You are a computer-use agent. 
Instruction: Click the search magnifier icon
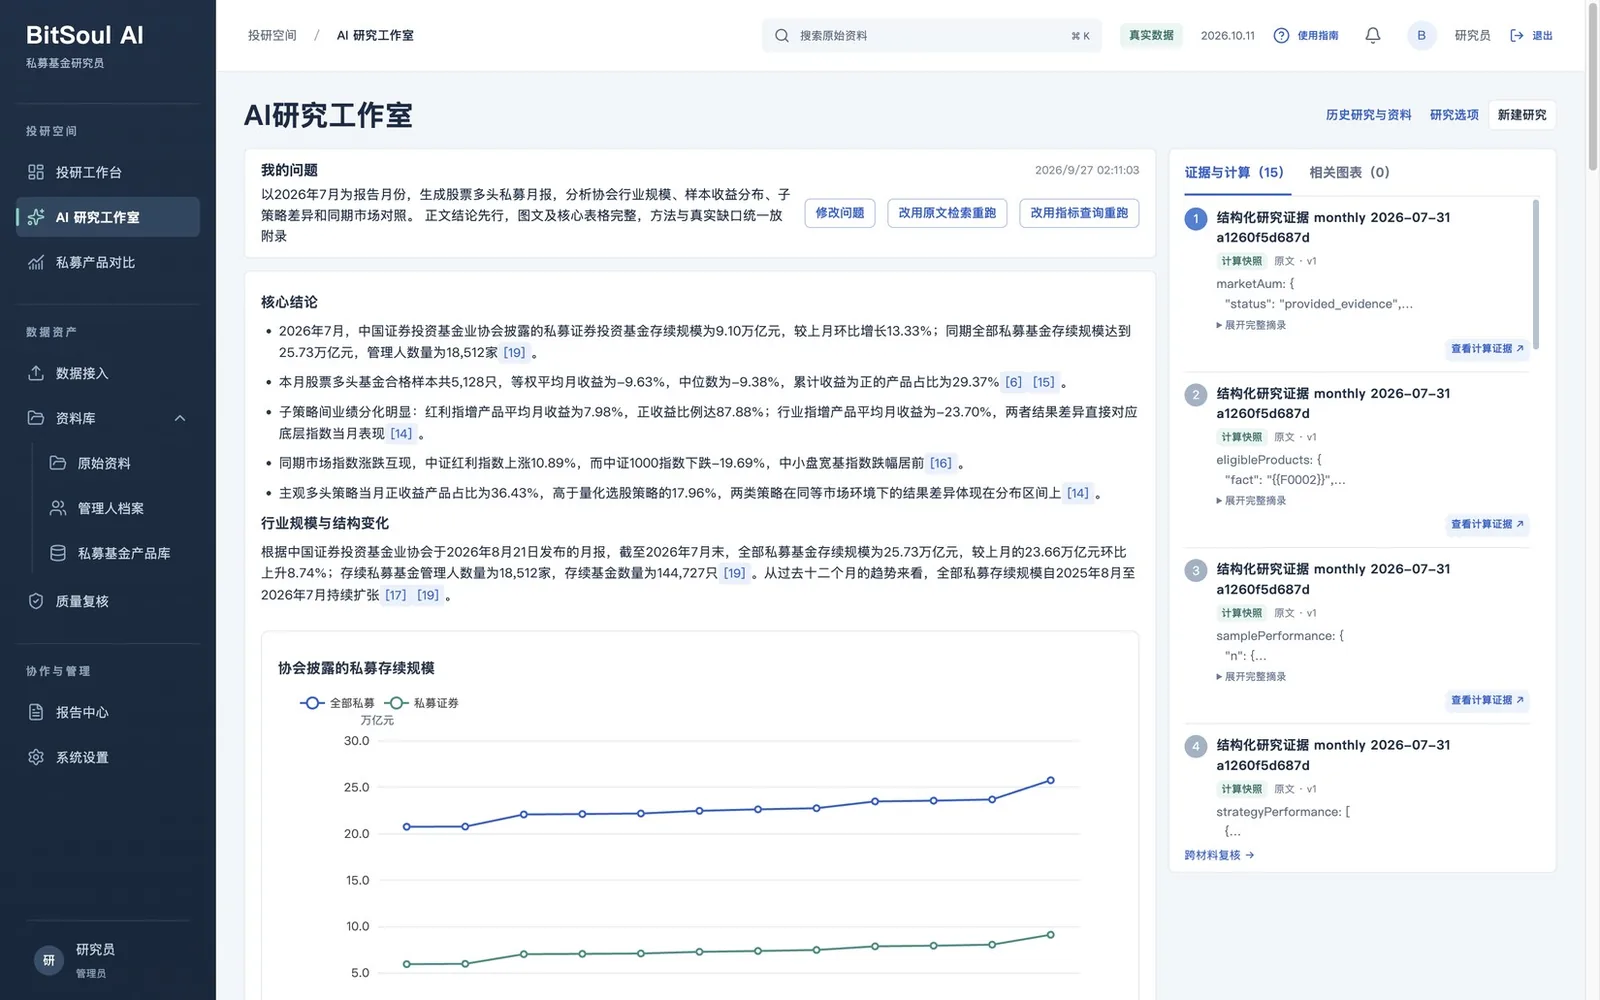click(x=782, y=35)
